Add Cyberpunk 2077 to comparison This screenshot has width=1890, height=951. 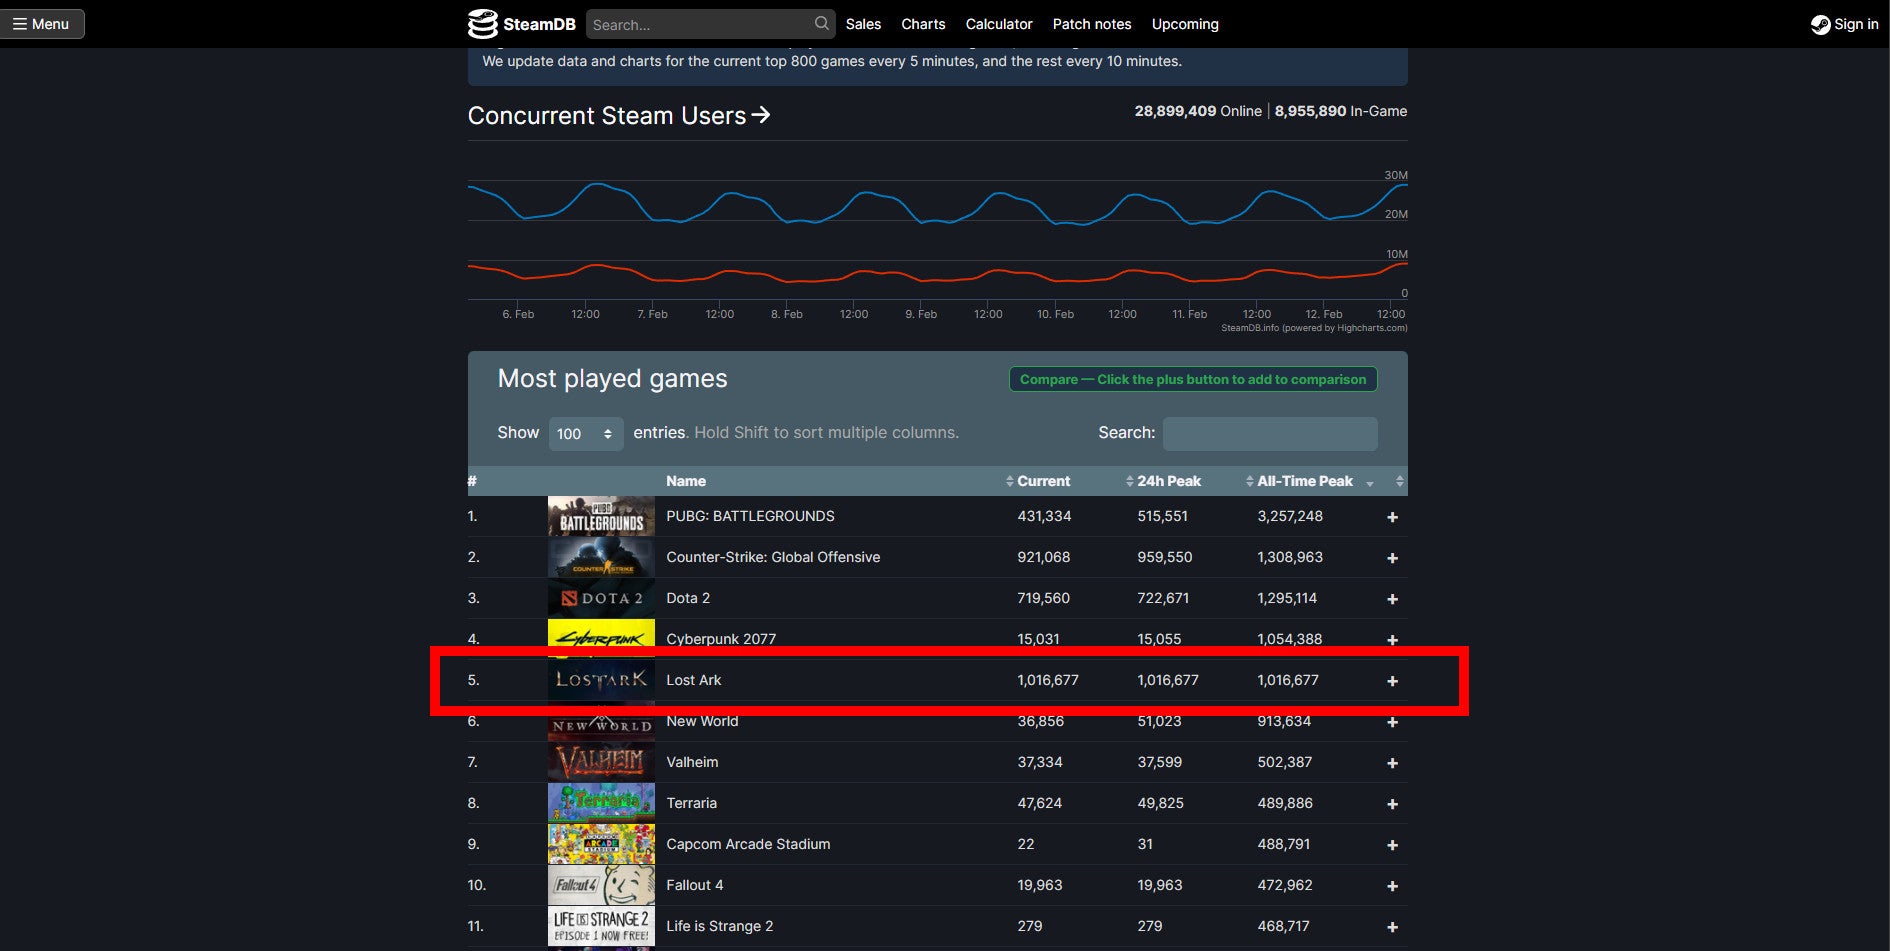(1392, 640)
